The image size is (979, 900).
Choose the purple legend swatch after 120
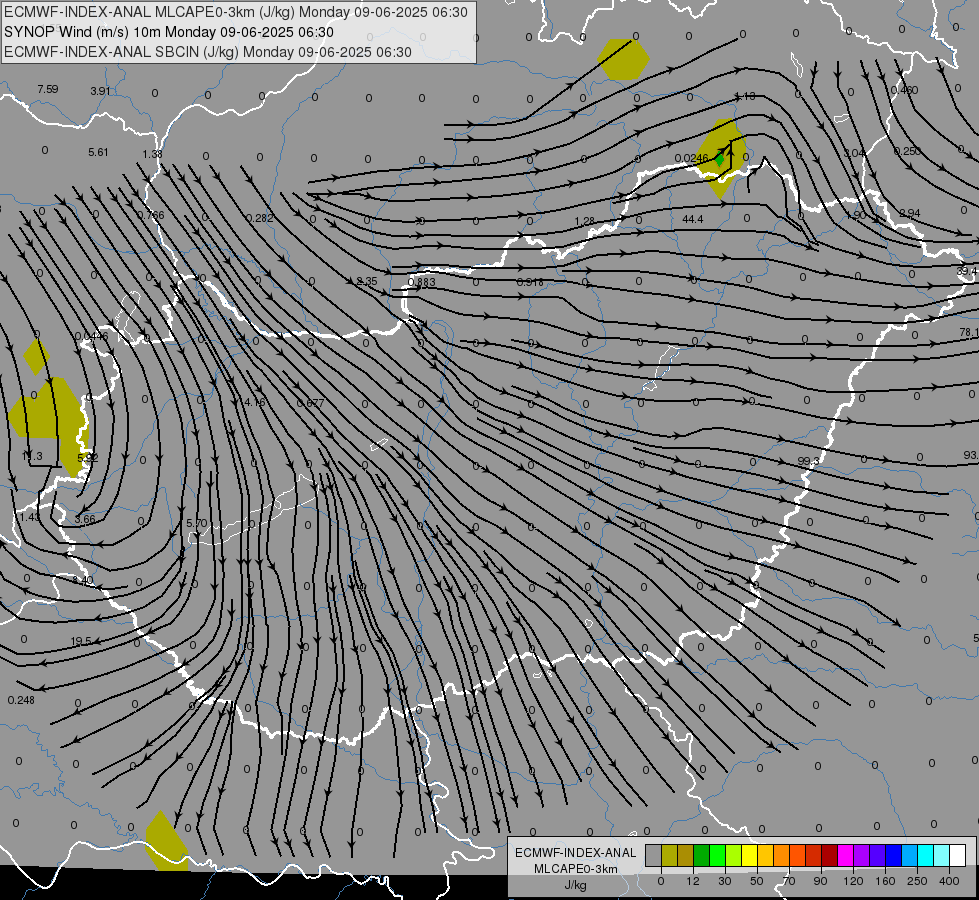coord(862,856)
